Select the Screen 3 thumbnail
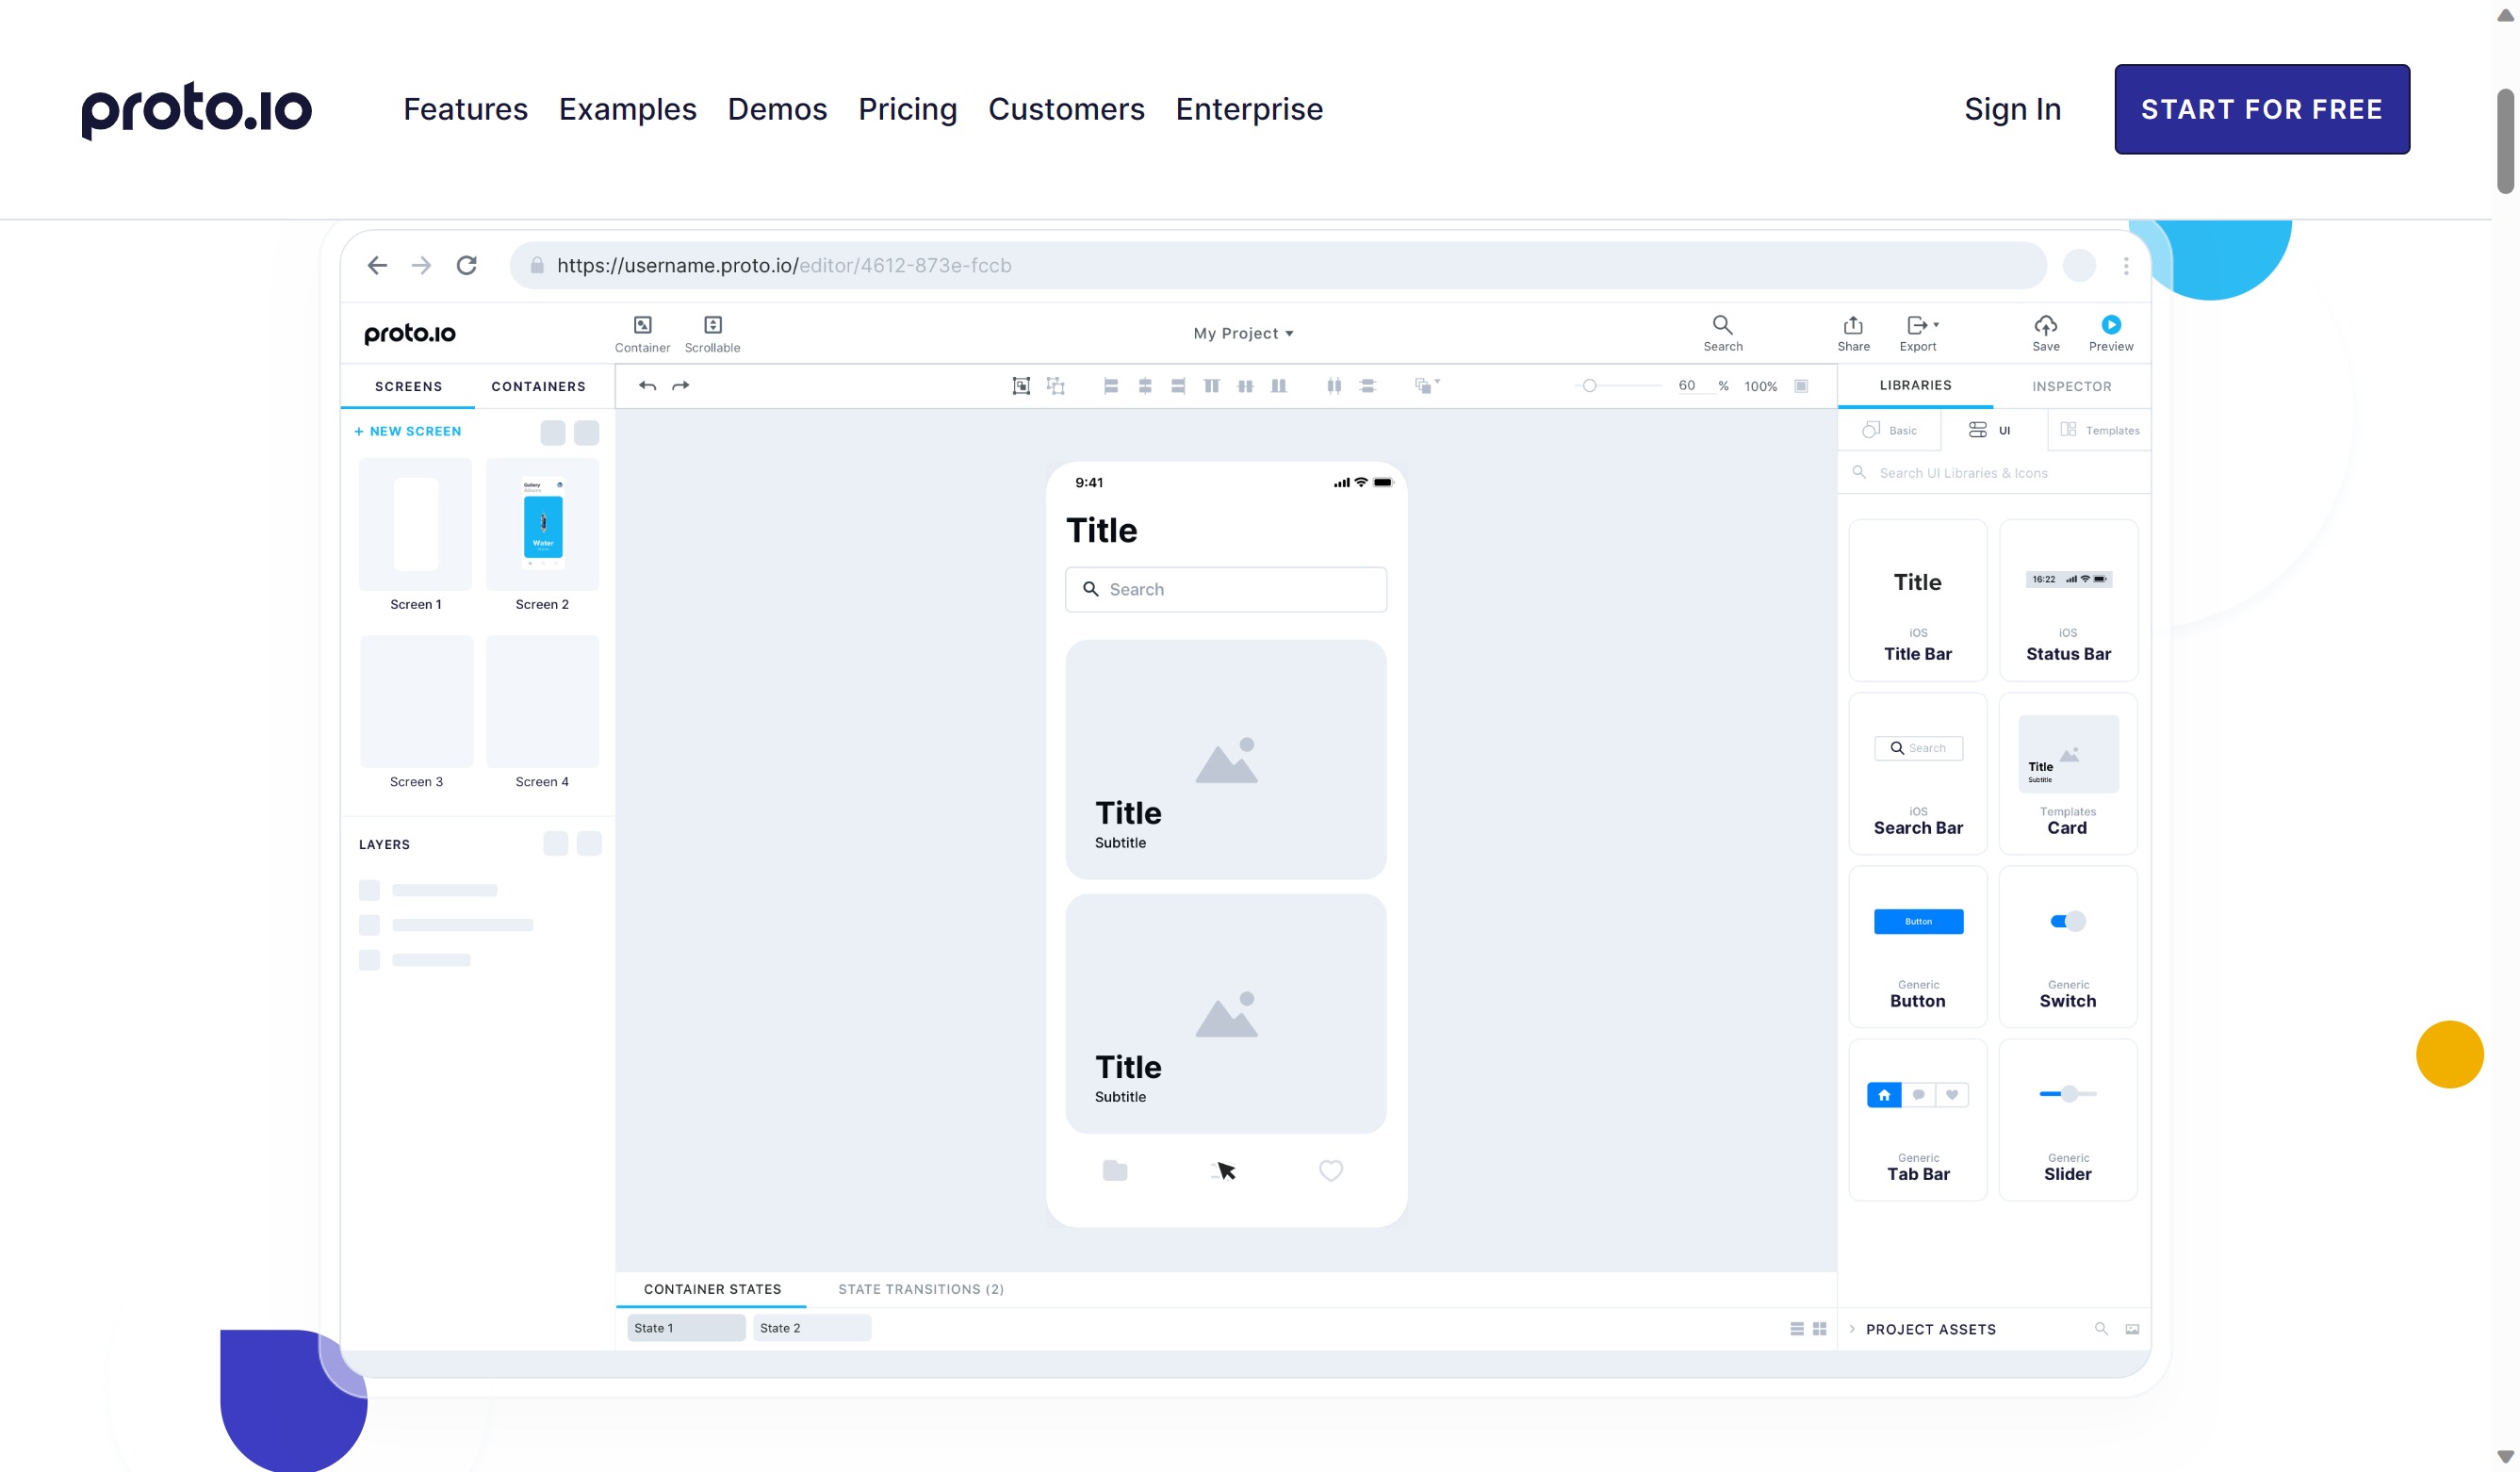 [x=415, y=701]
